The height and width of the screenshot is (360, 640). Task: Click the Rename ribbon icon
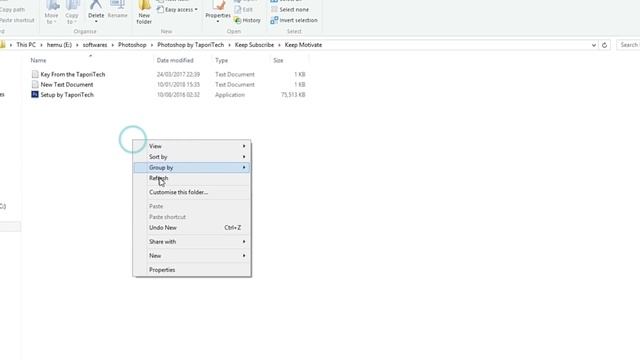coord(118,5)
